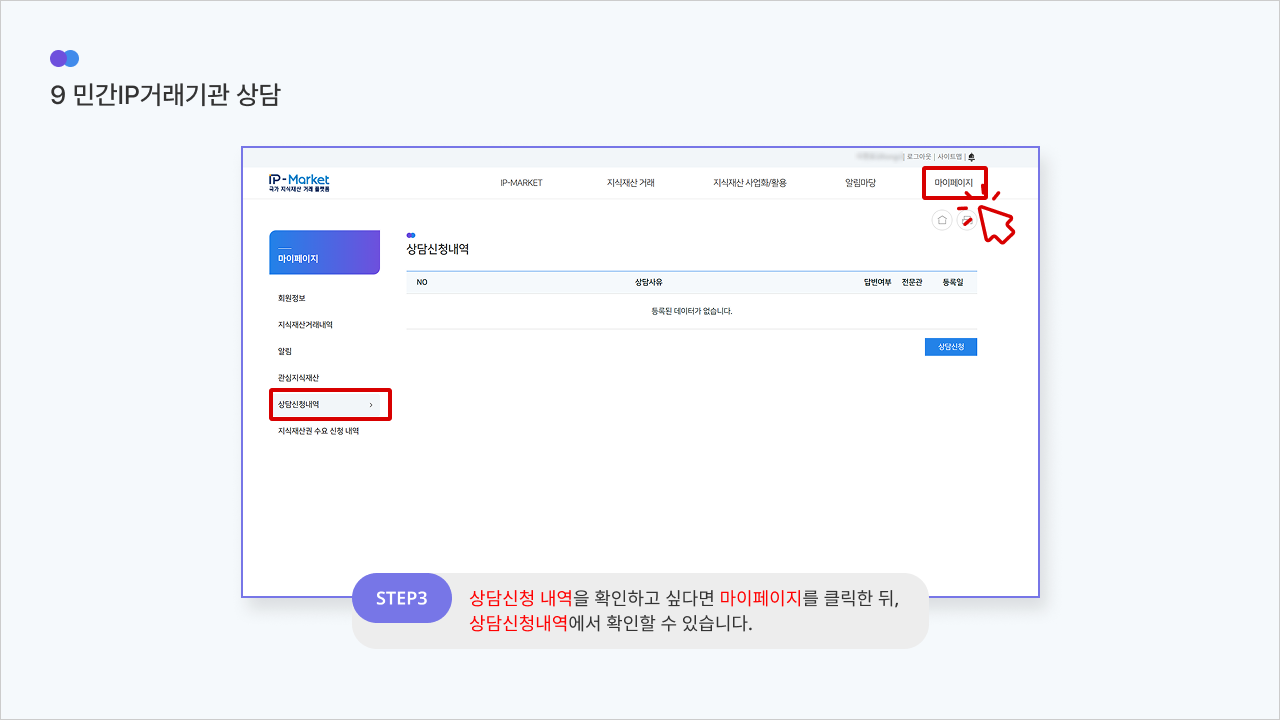This screenshot has height=720, width=1280.
Task: Open 지식재산권 수요 신청 내역
Action: [318, 431]
